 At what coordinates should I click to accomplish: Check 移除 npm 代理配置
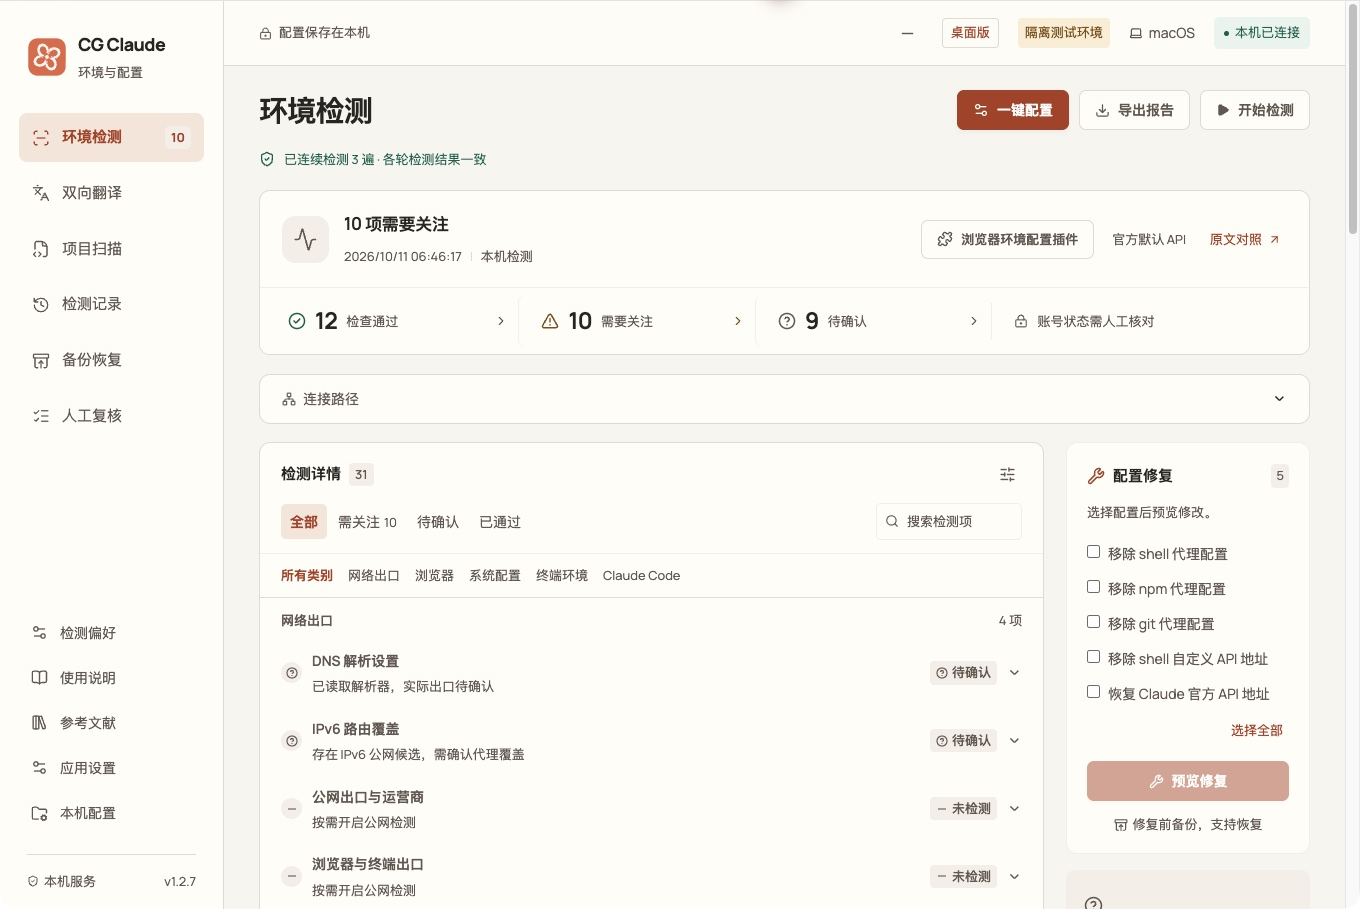1093,587
